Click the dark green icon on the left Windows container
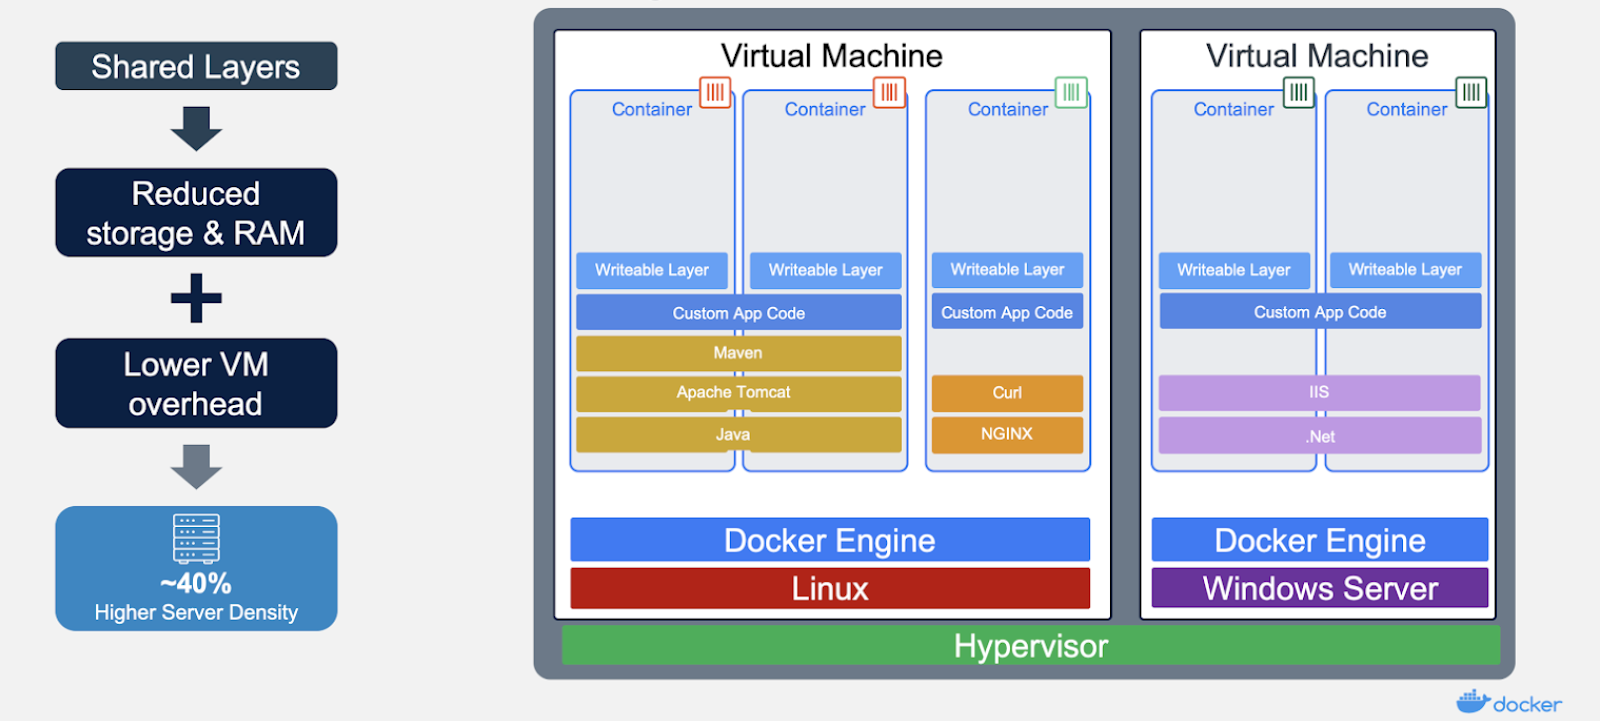 point(1299,93)
